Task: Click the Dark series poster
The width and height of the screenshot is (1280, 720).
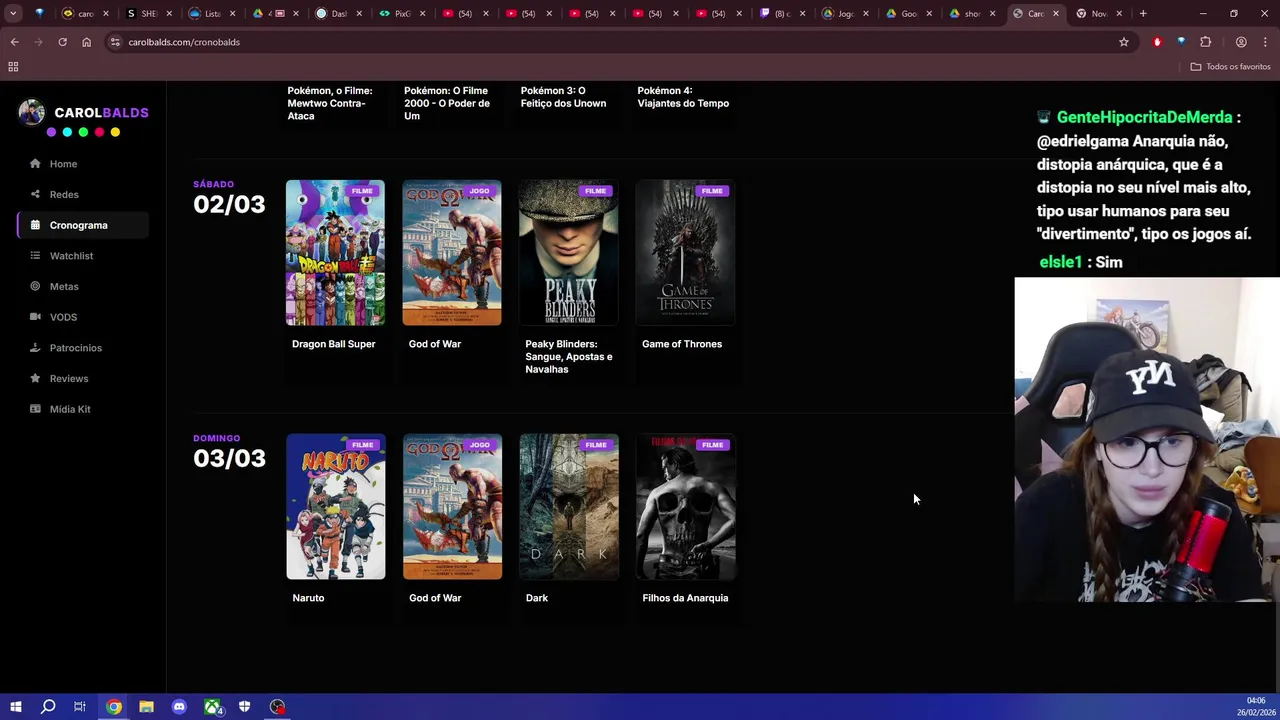Action: (x=568, y=507)
